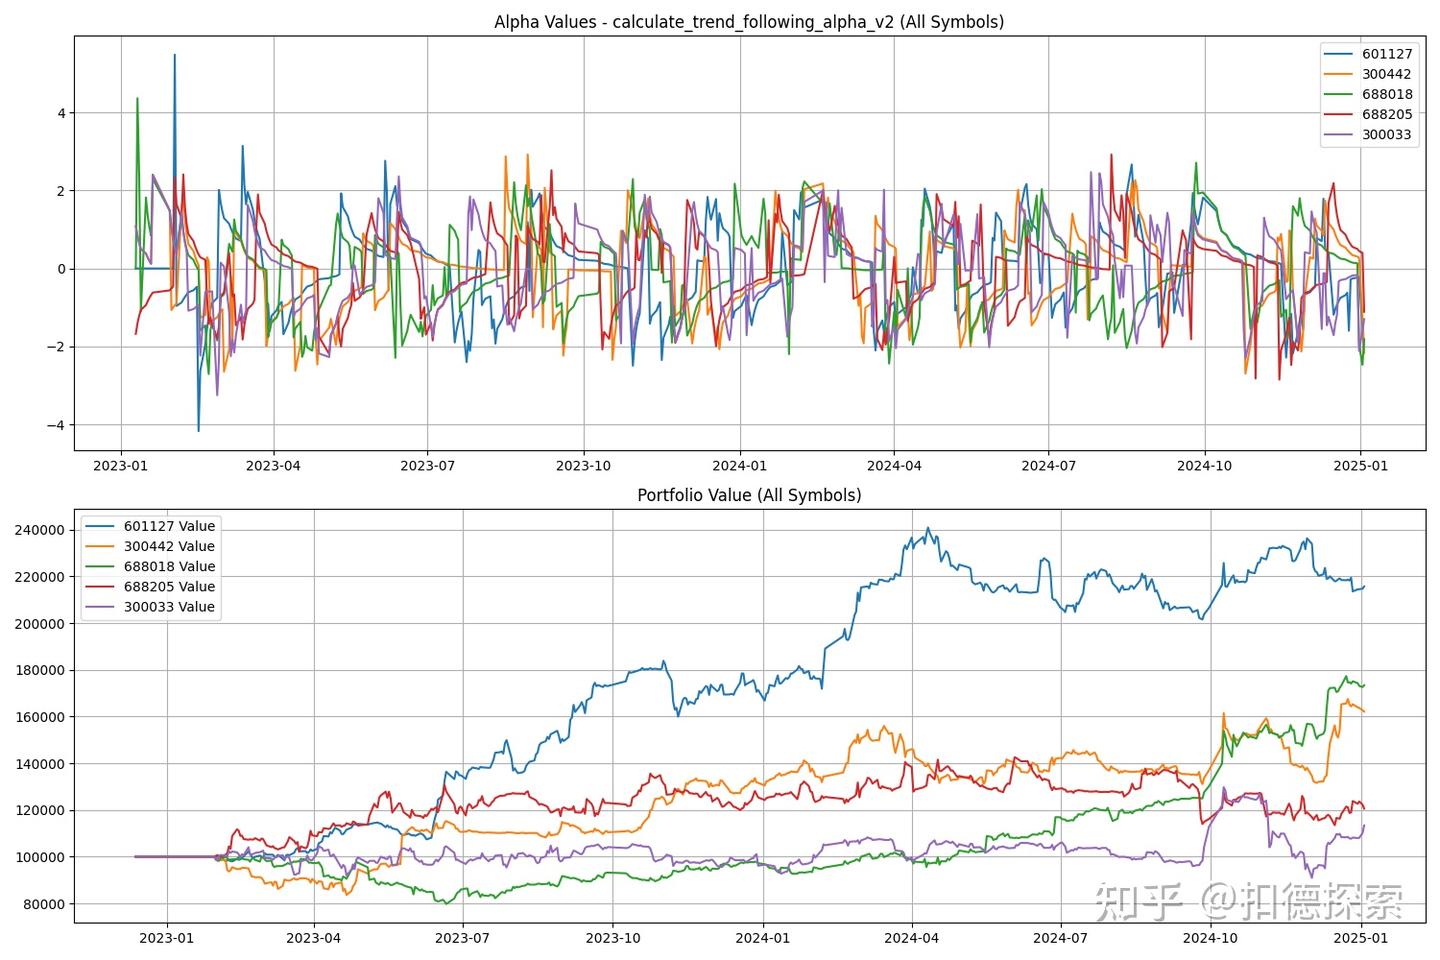Click "2024-01" x-axis label under Portfolio Value chart

[x=762, y=938]
